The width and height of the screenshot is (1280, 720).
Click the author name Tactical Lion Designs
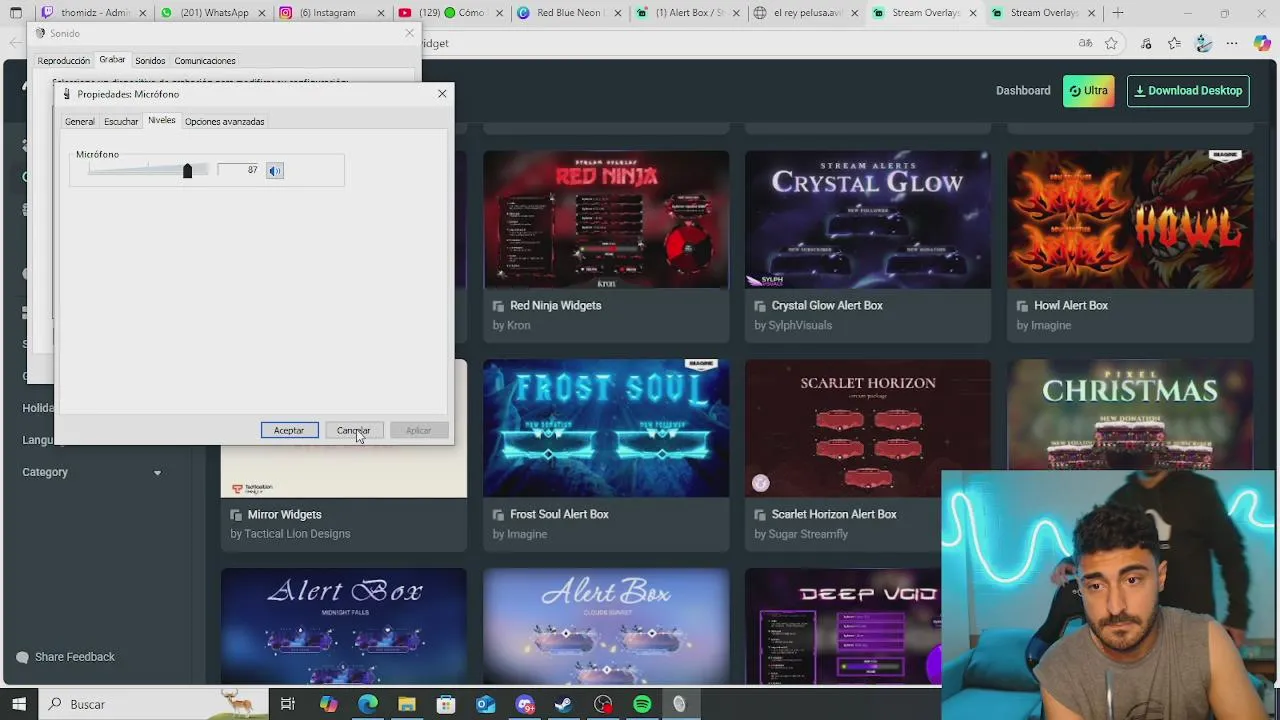pyautogui.click(x=297, y=534)
